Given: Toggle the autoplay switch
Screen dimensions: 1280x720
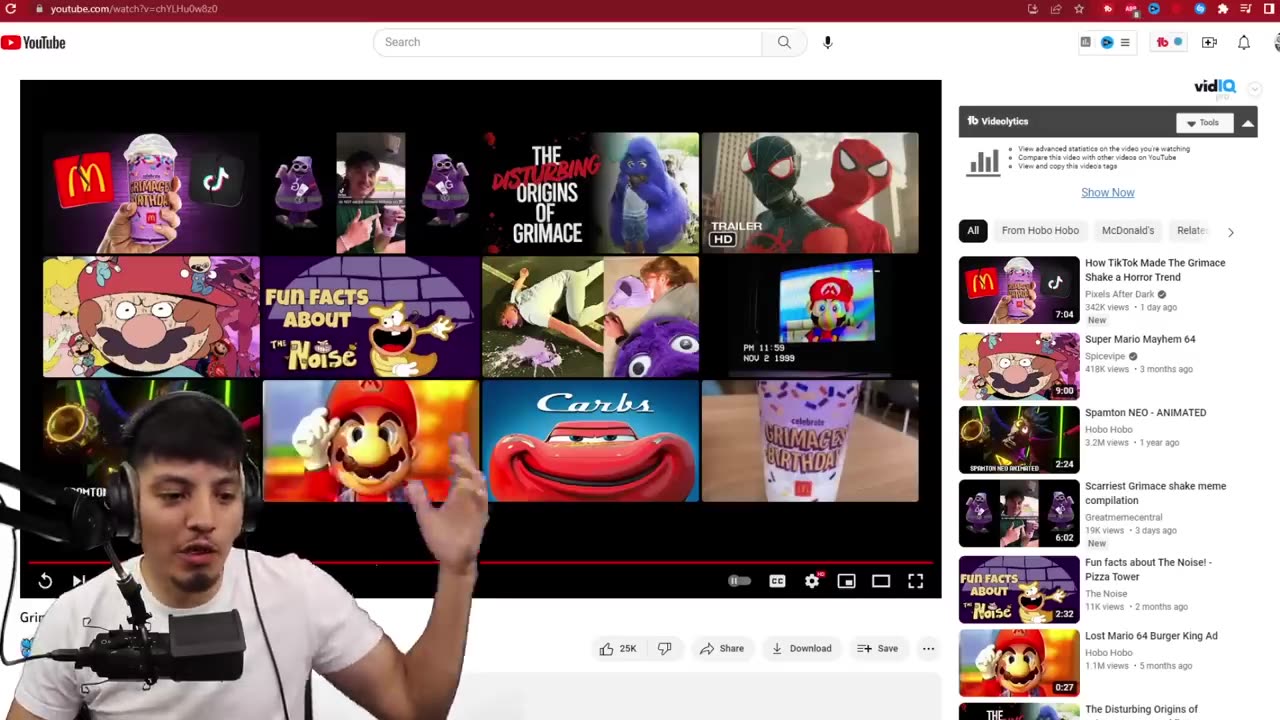Looking at the screenshot, I should pos(739,581).
